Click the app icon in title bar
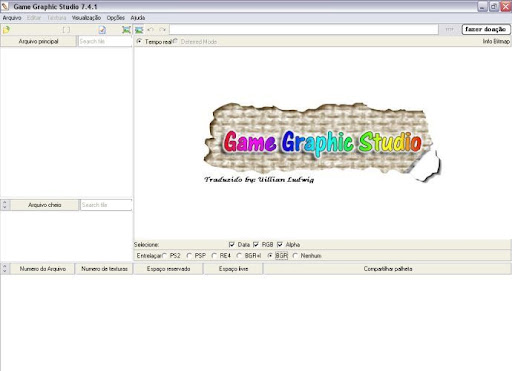512x371 pixels. [x=5, y=6]
